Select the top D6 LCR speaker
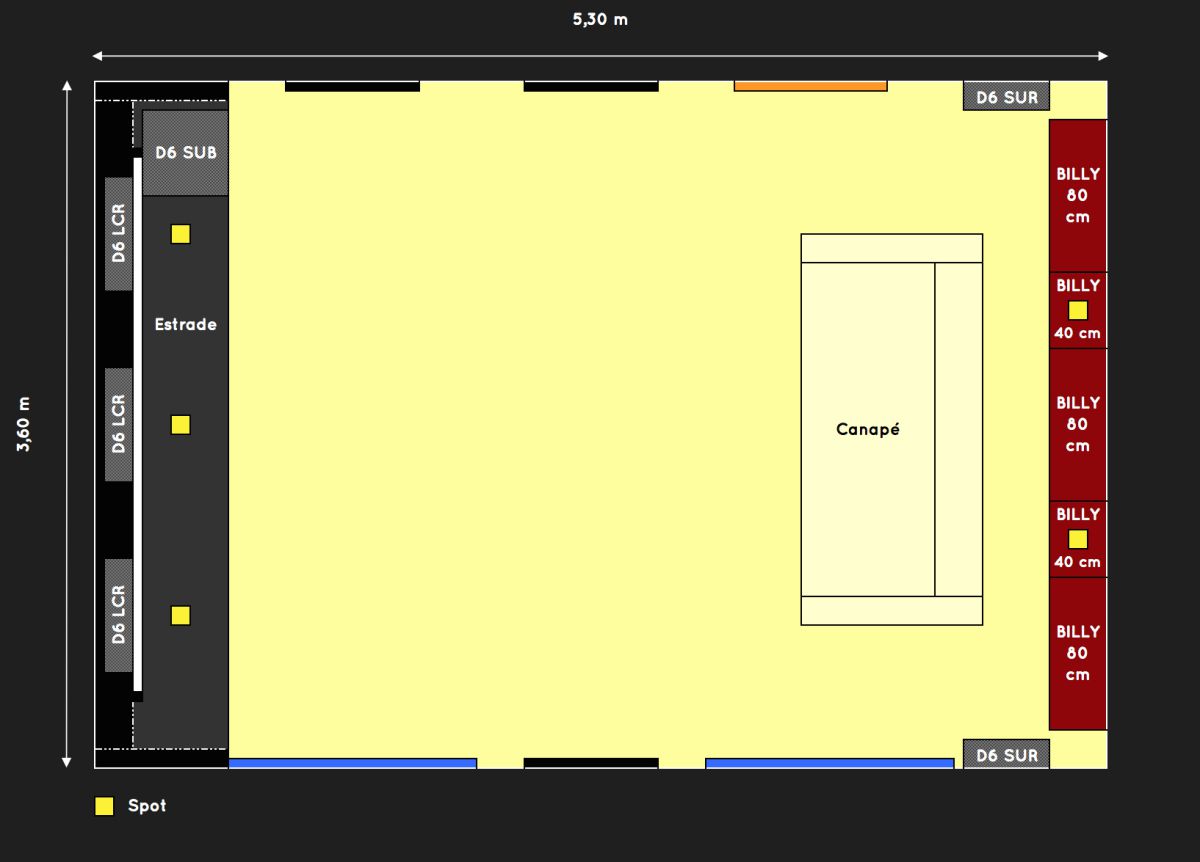 tap(119, 234)
